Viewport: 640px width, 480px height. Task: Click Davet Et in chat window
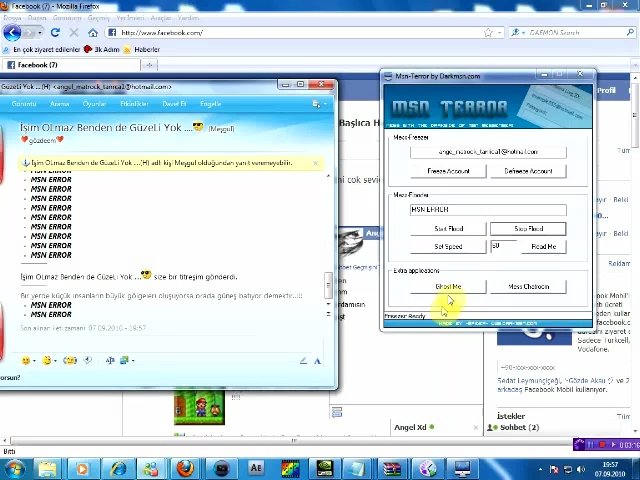pos(174,104)
